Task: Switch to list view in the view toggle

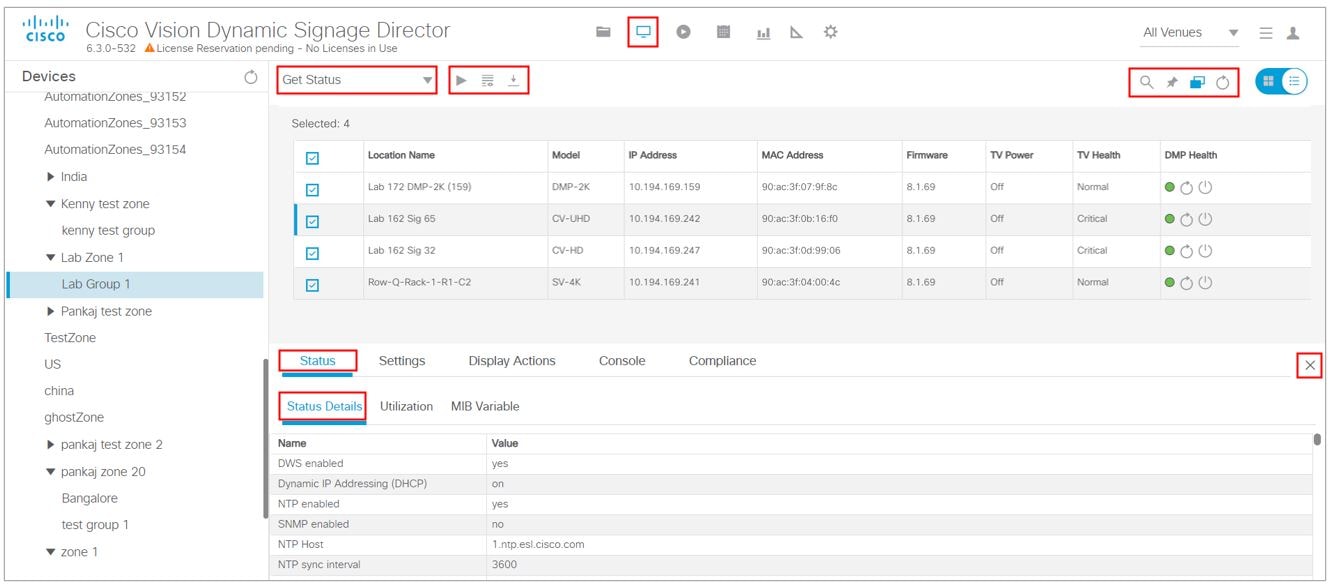Action: 1294,82
